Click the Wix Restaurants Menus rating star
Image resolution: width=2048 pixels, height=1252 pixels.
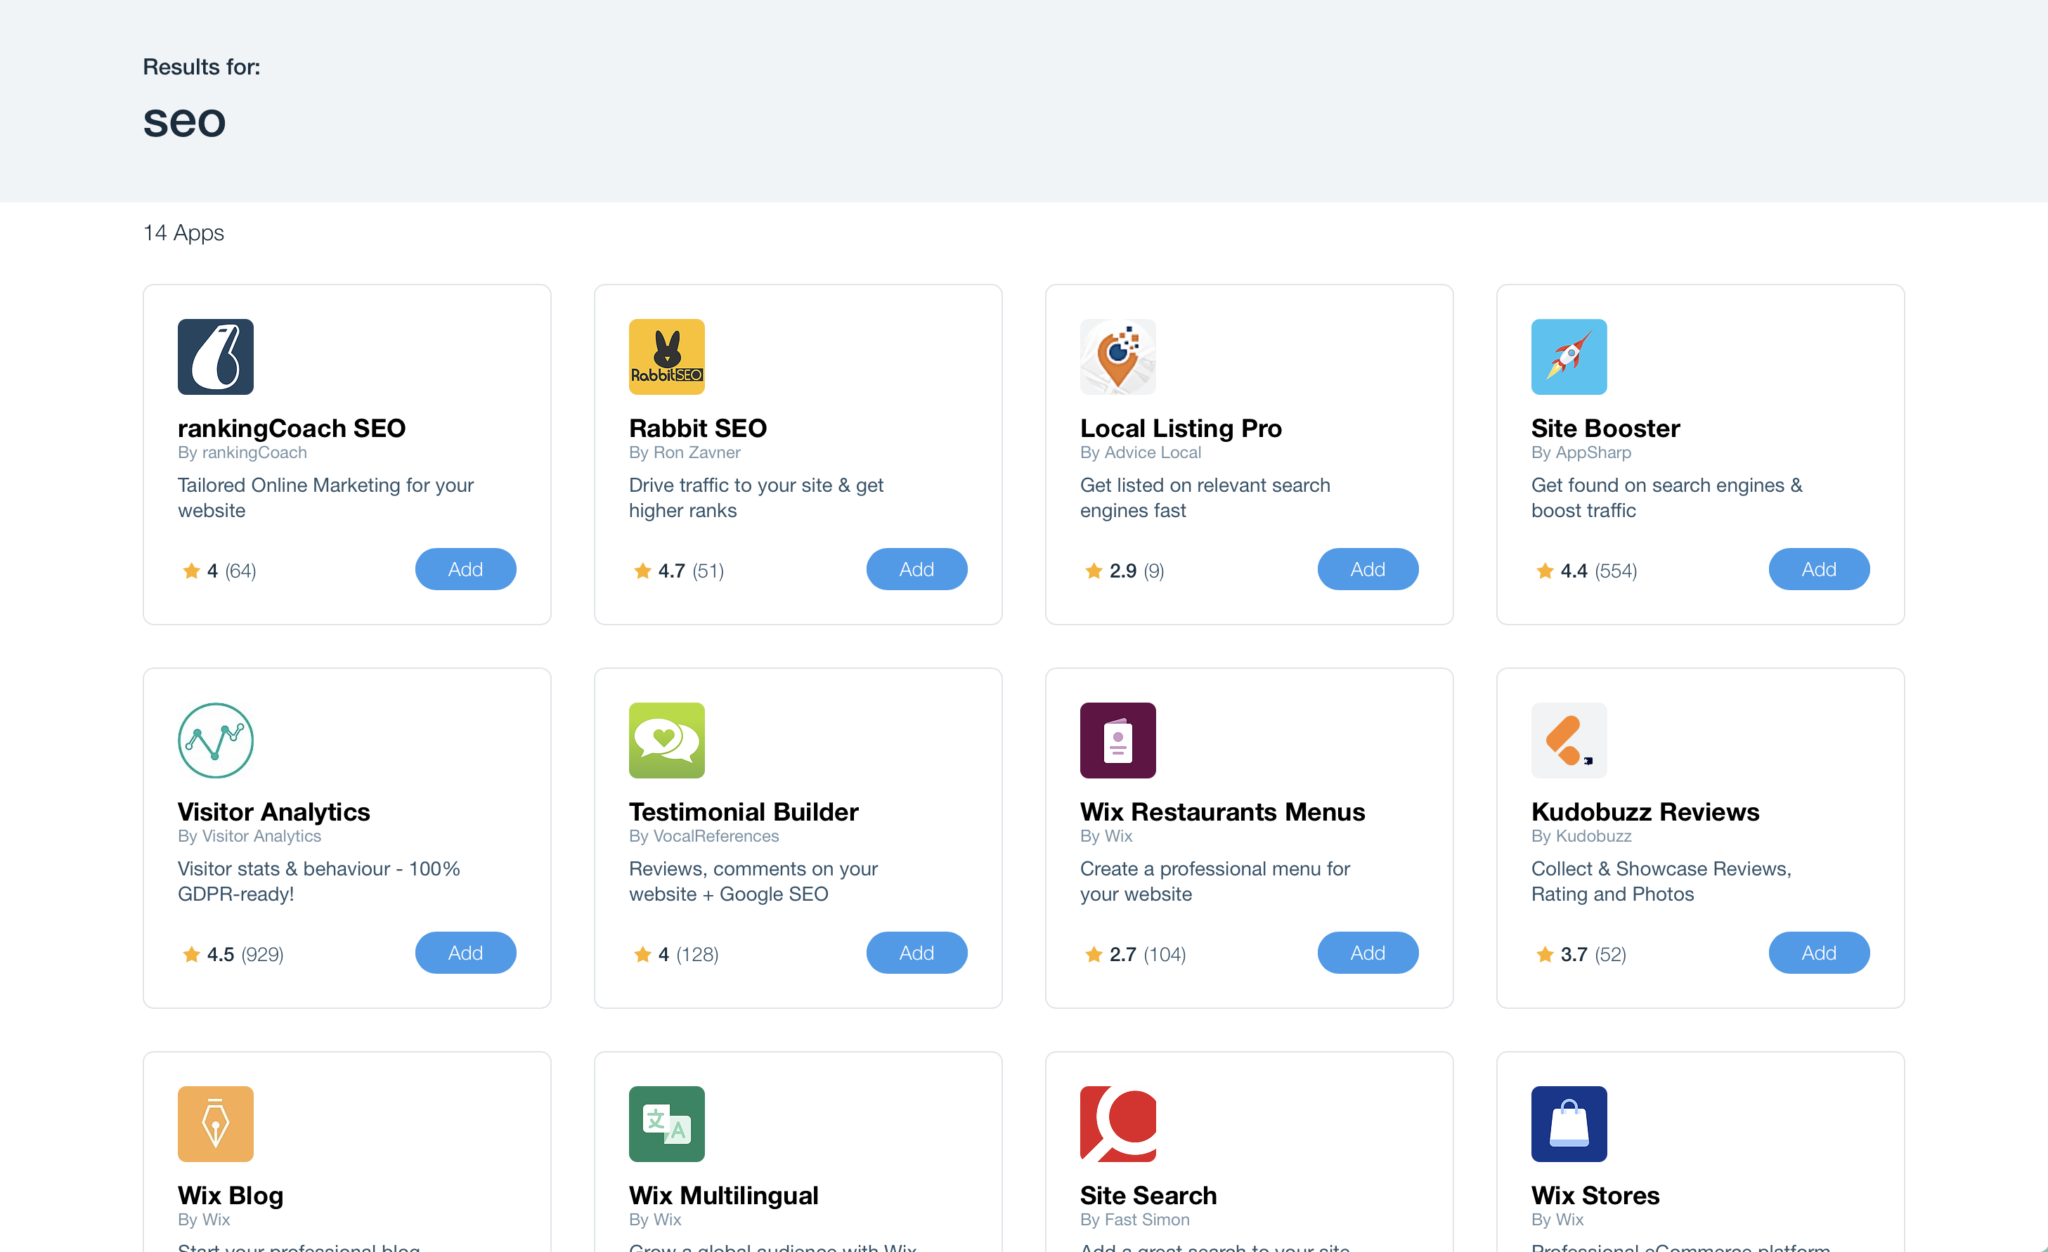click(1093, 954)
